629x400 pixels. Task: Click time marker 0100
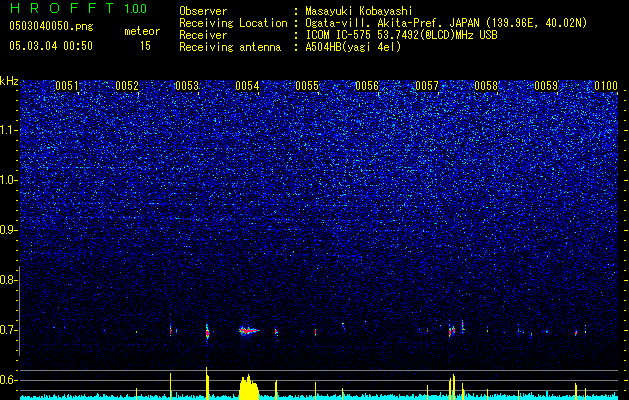[606, 86]
